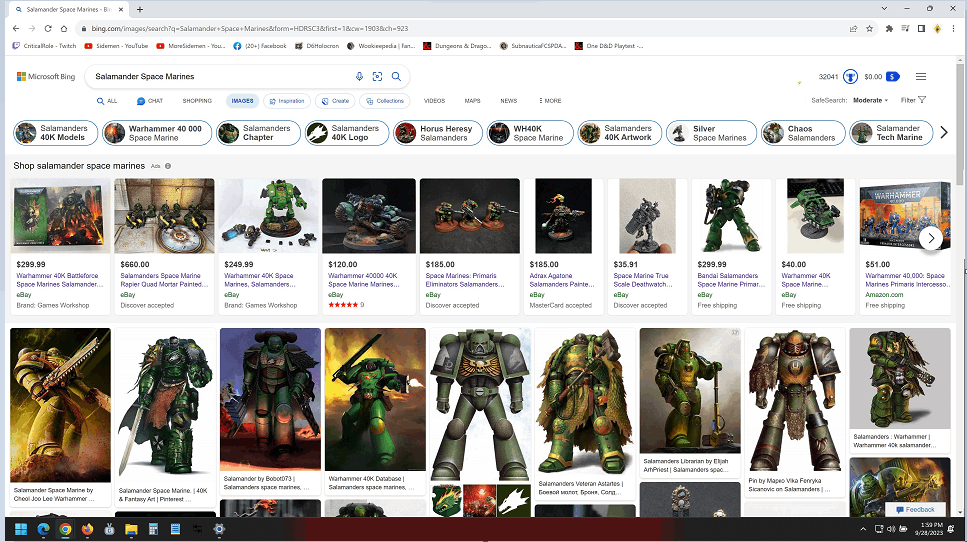The width and height of the screenshot is (967, 542).
Task: Open the Collections button
Action: (x=385, y=101)
